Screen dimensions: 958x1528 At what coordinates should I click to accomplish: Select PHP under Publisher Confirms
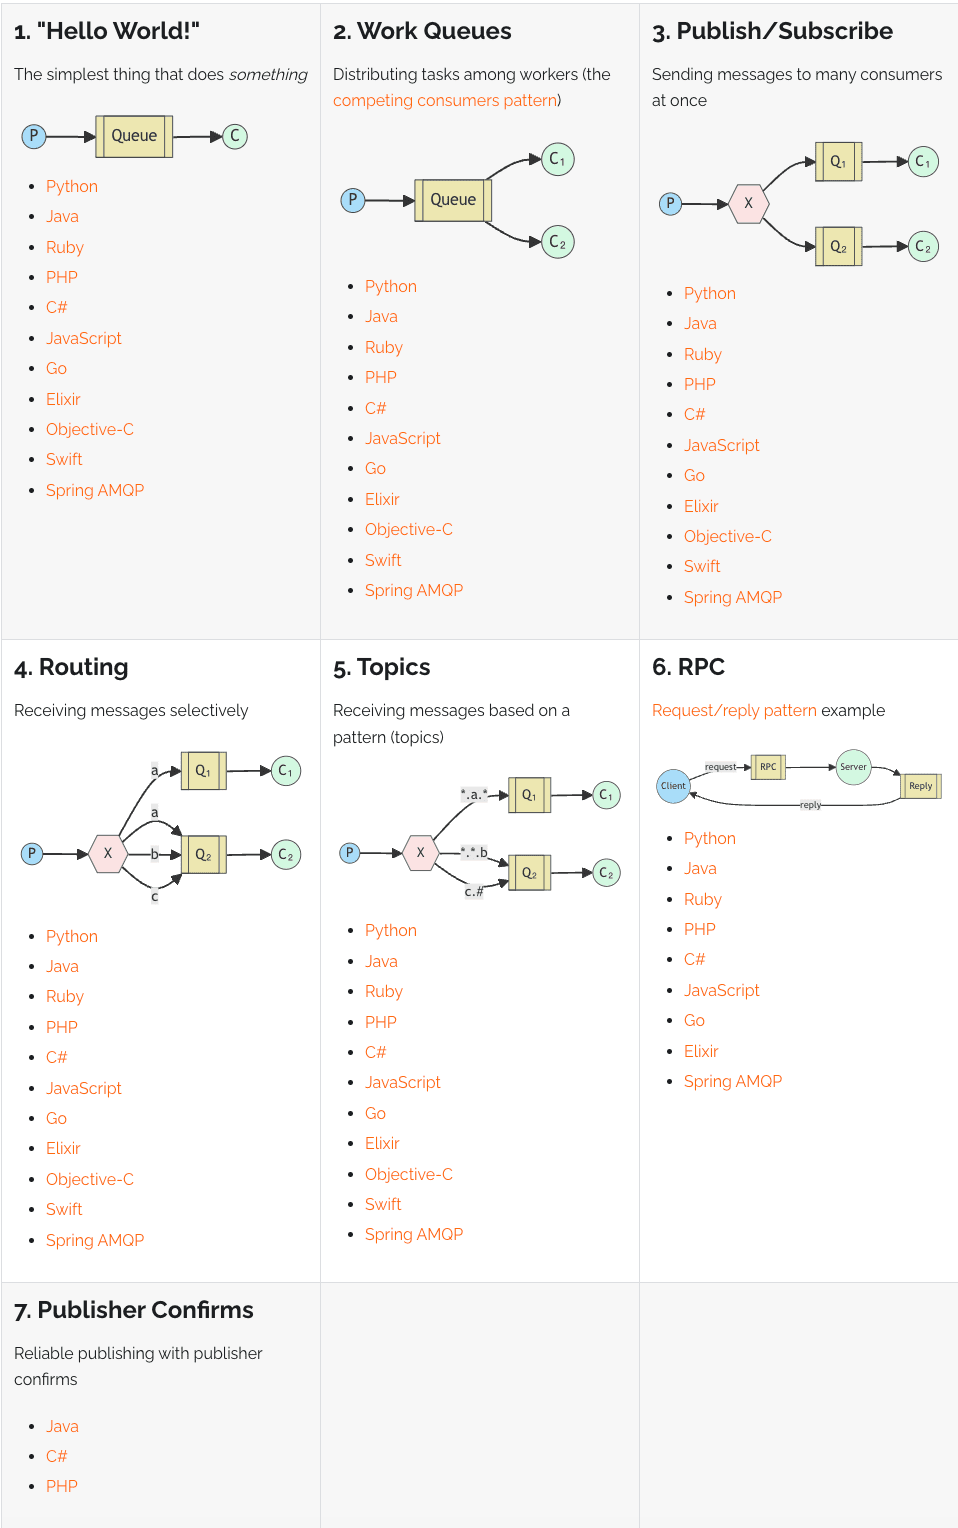[x=62, y=1486]
